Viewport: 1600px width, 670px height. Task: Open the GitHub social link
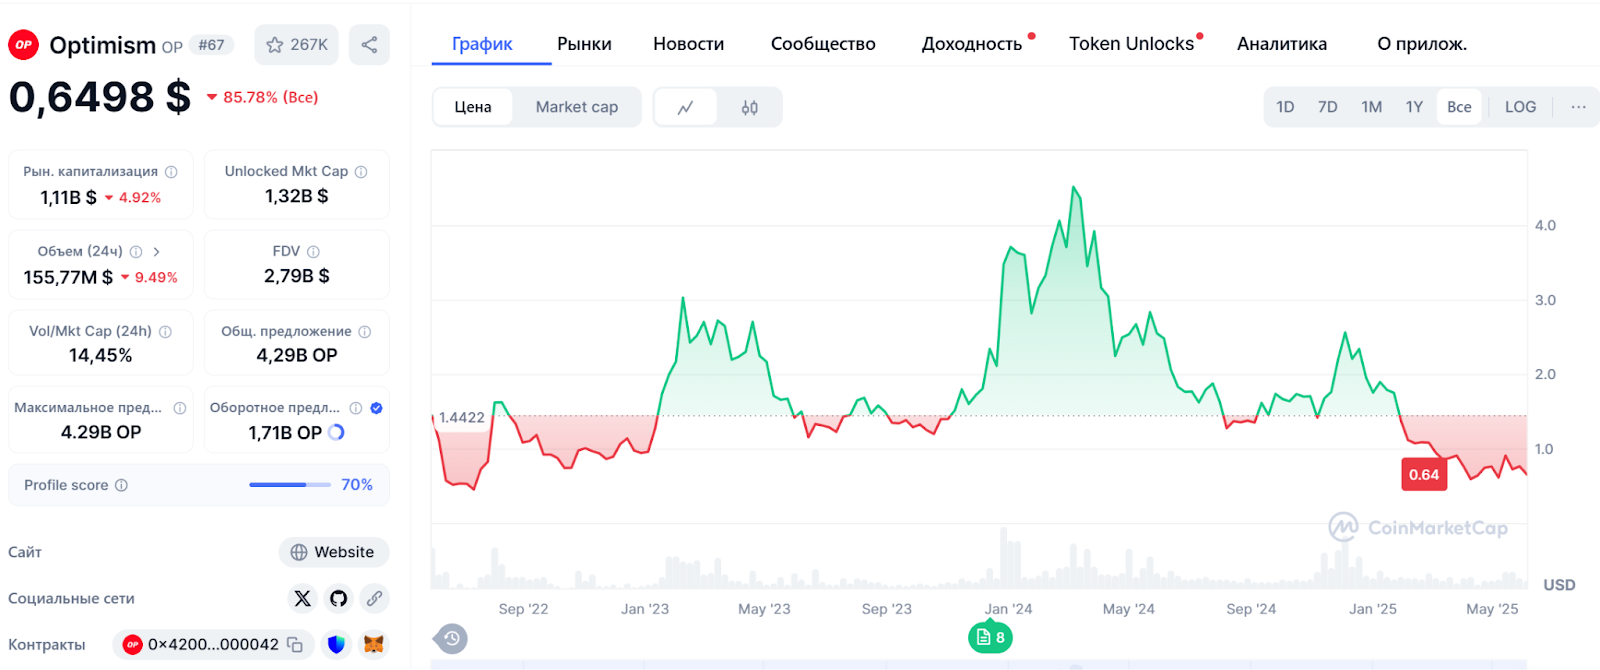pyautogui.click(x=338, y=598)
